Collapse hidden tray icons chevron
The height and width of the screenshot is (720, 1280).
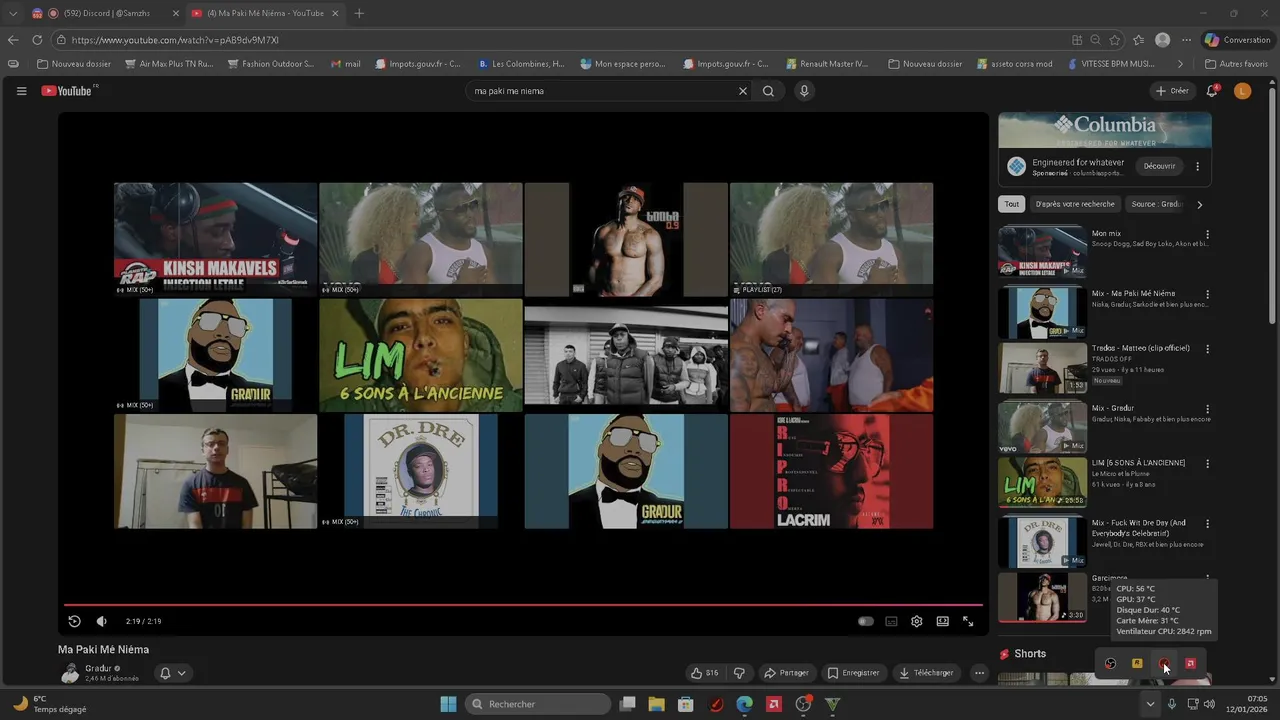point(1150,704)
